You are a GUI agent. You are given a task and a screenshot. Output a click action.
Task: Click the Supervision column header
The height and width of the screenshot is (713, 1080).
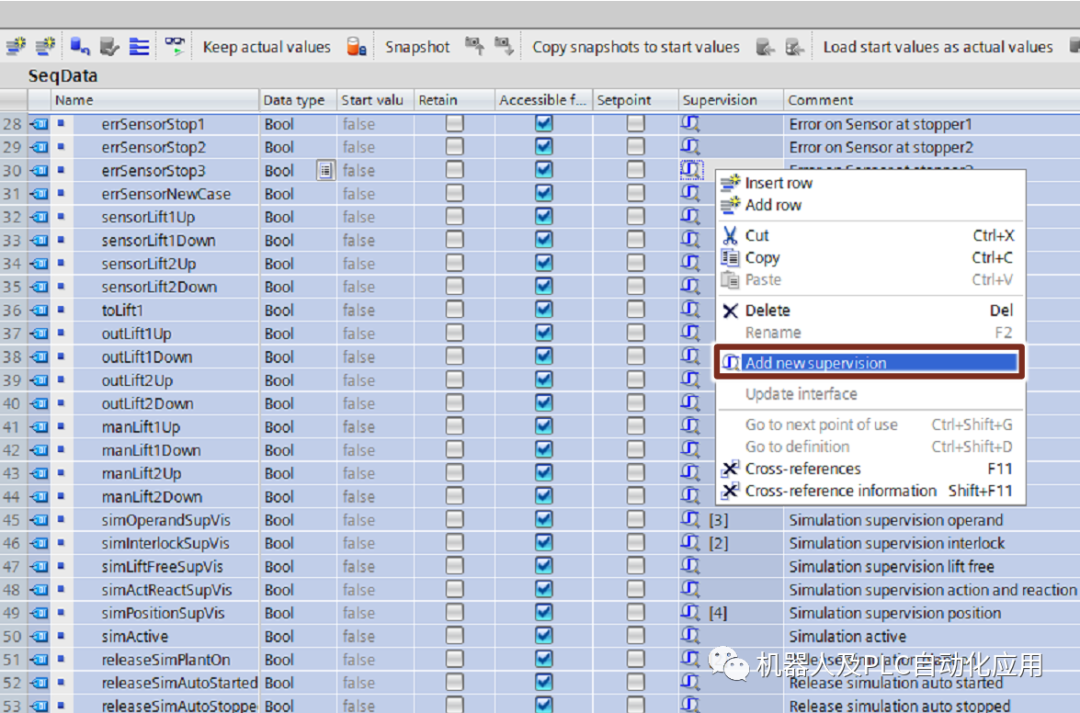pyautogui.click(x=731, y=100)
